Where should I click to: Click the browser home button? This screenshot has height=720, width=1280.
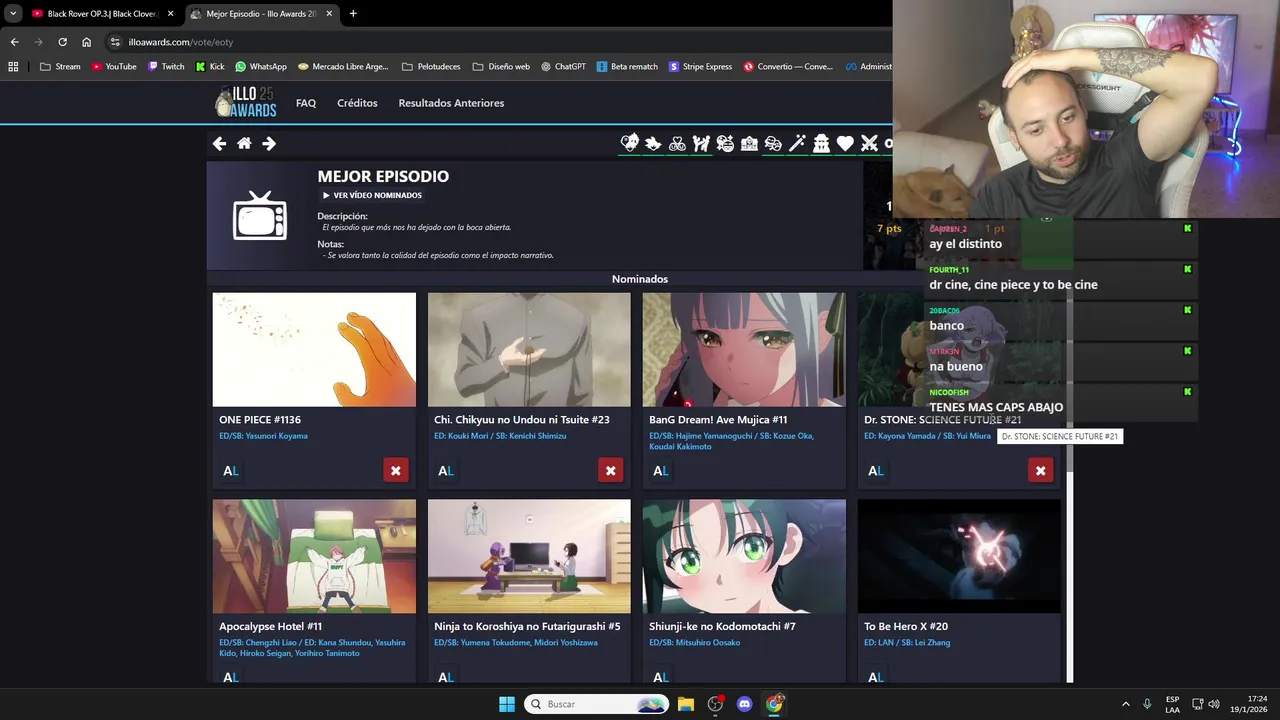(87, 42)
